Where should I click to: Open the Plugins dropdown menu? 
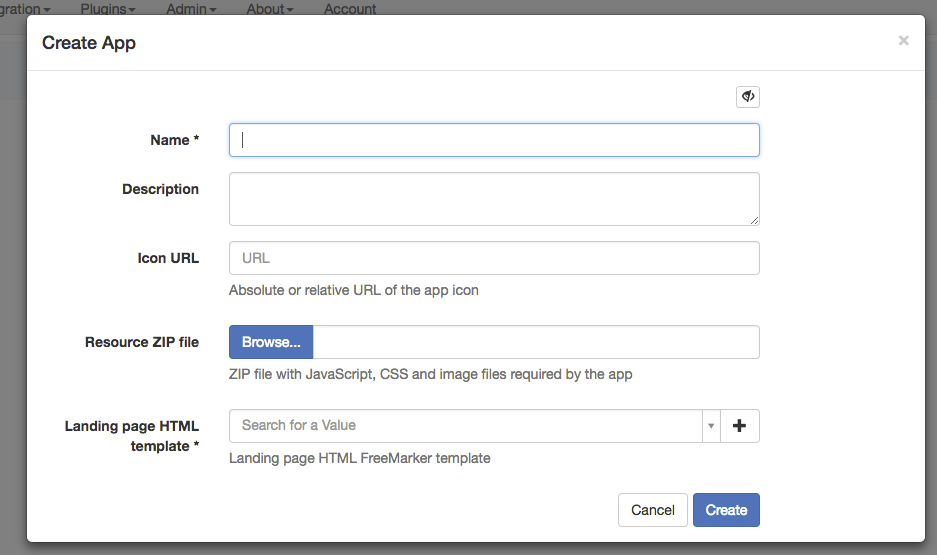107,9
